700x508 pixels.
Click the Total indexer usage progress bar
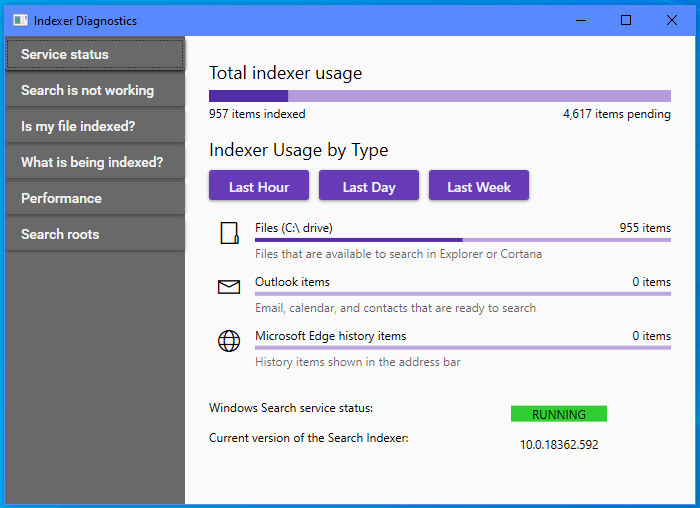tap(440, 96)
